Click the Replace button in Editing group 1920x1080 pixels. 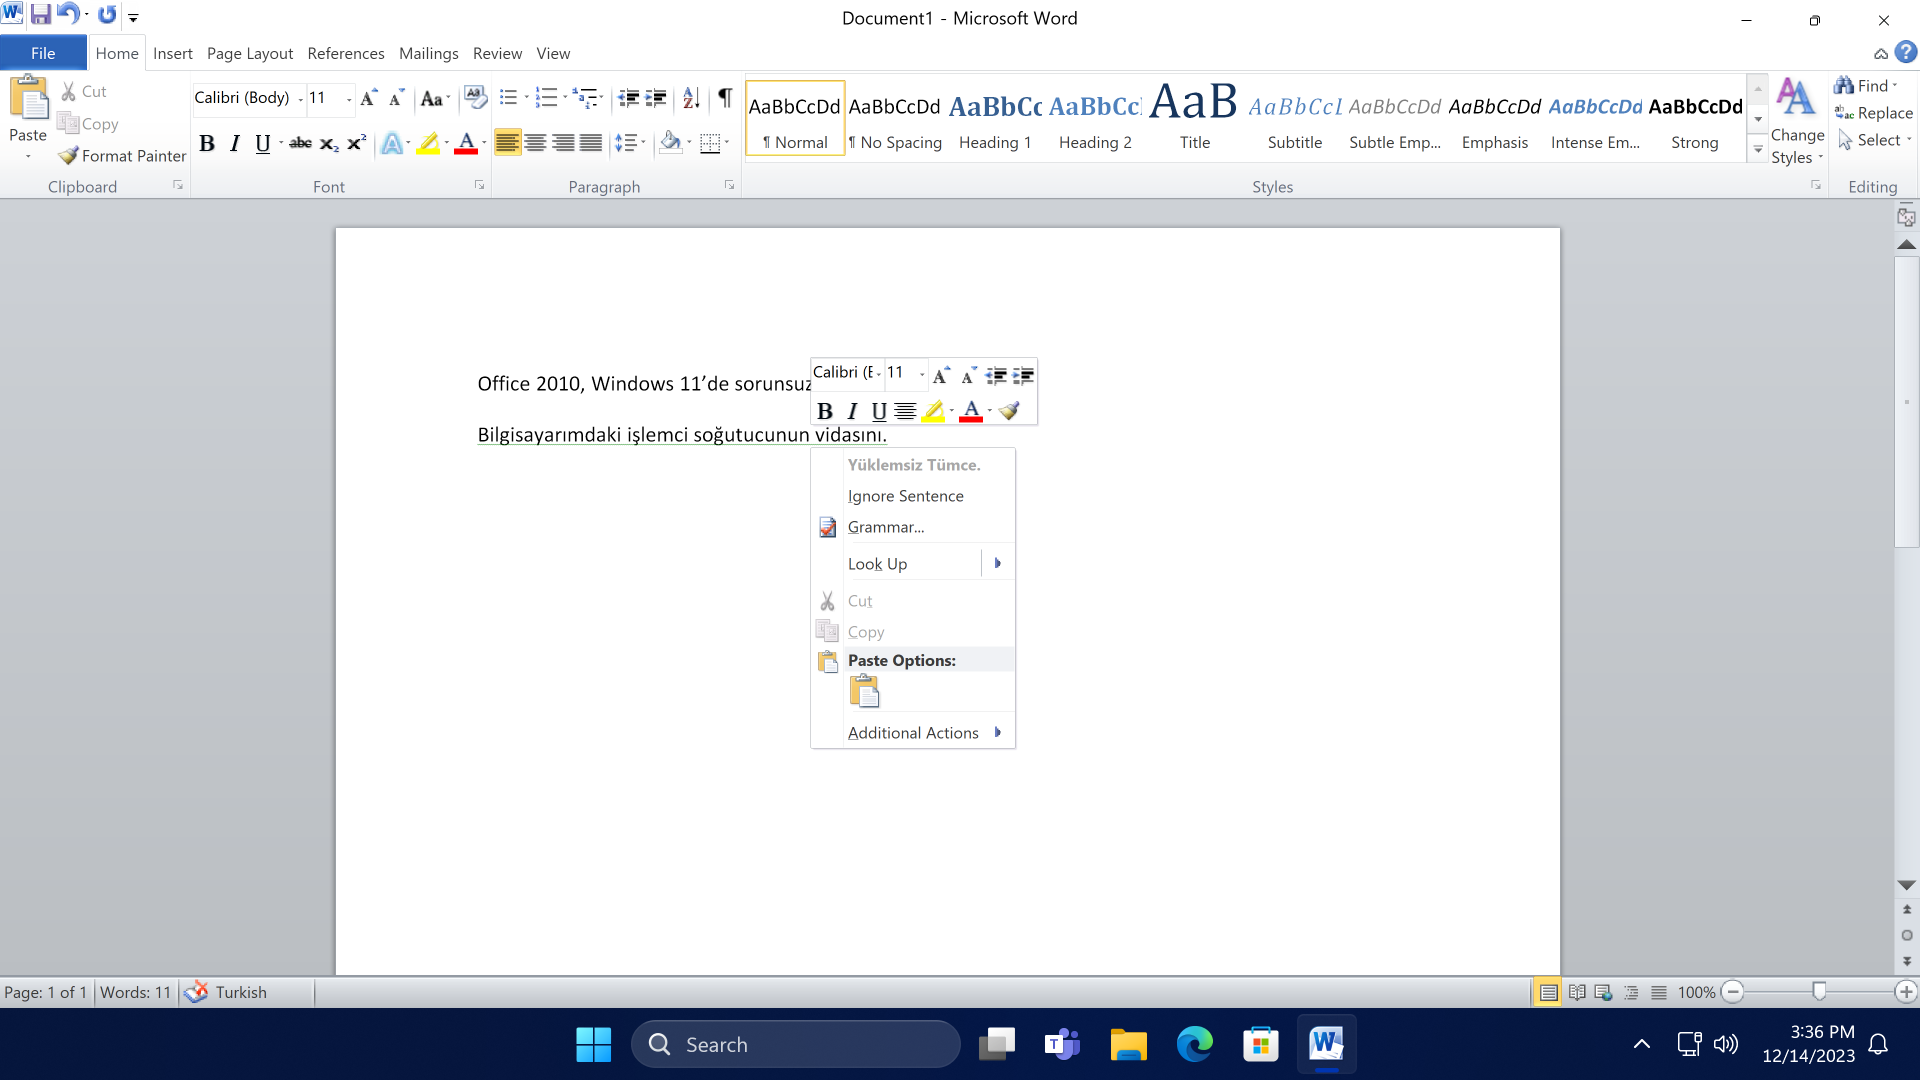click(1874, 113)
